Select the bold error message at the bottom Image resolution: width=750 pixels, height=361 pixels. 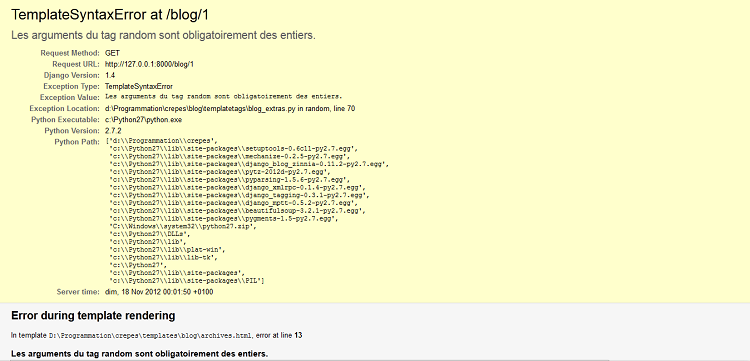[139, 354]
